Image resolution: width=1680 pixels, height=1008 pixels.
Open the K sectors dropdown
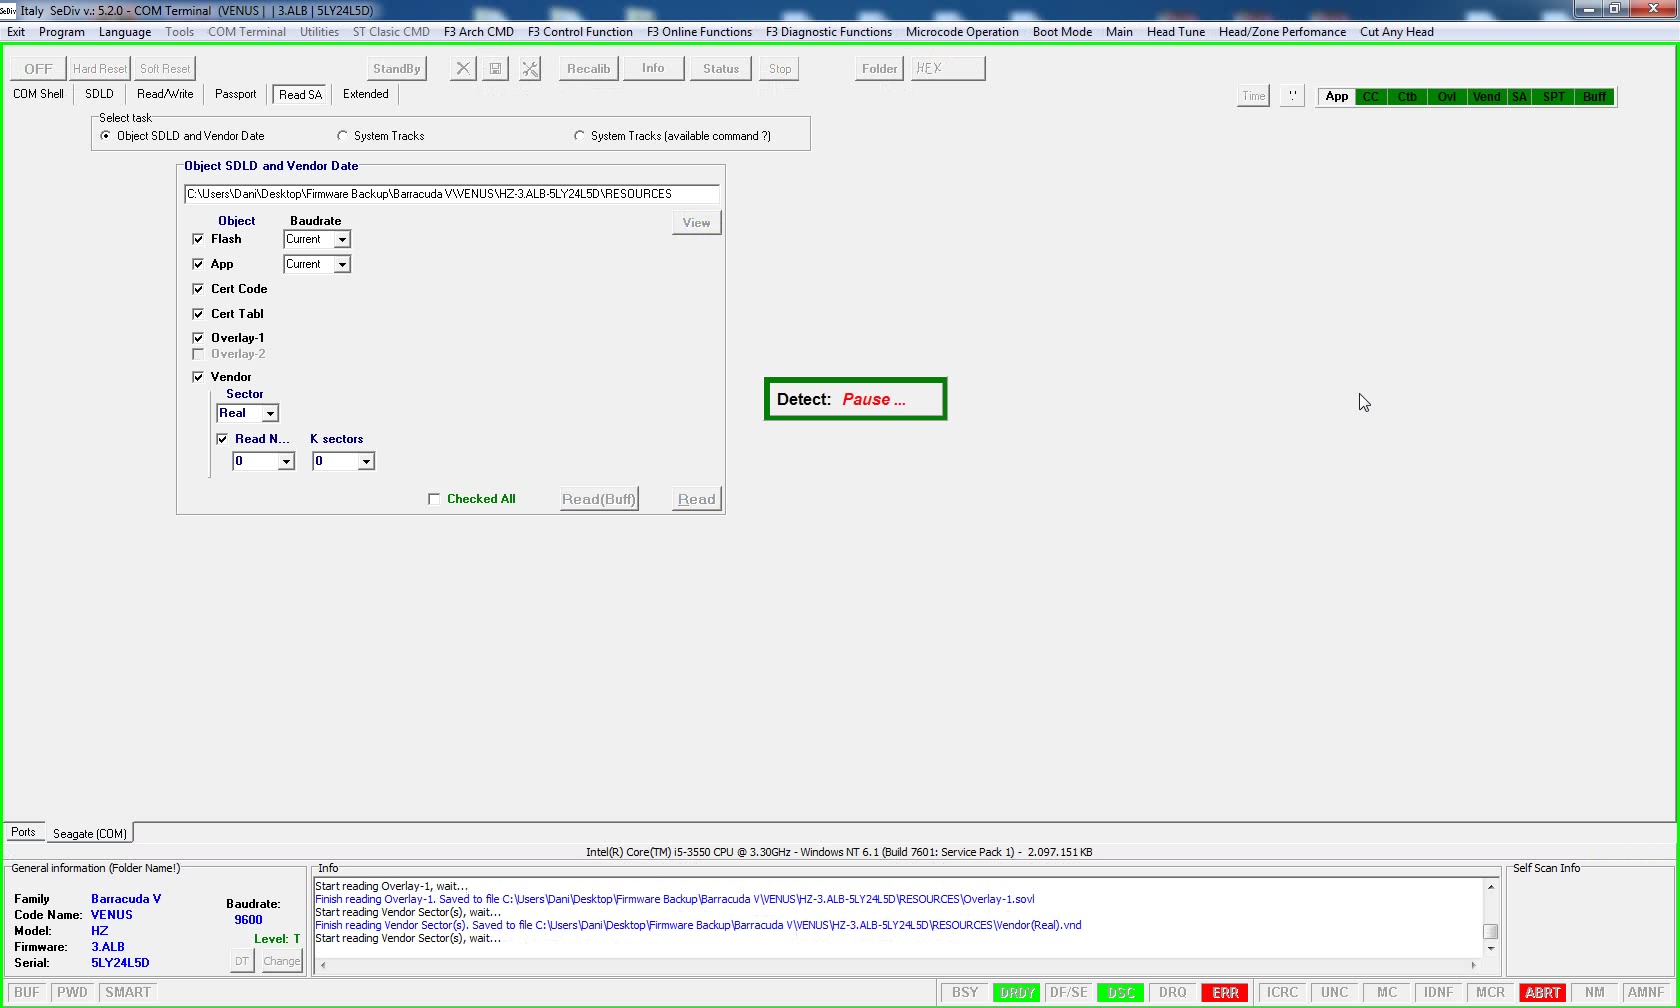[x=366, y=462]
